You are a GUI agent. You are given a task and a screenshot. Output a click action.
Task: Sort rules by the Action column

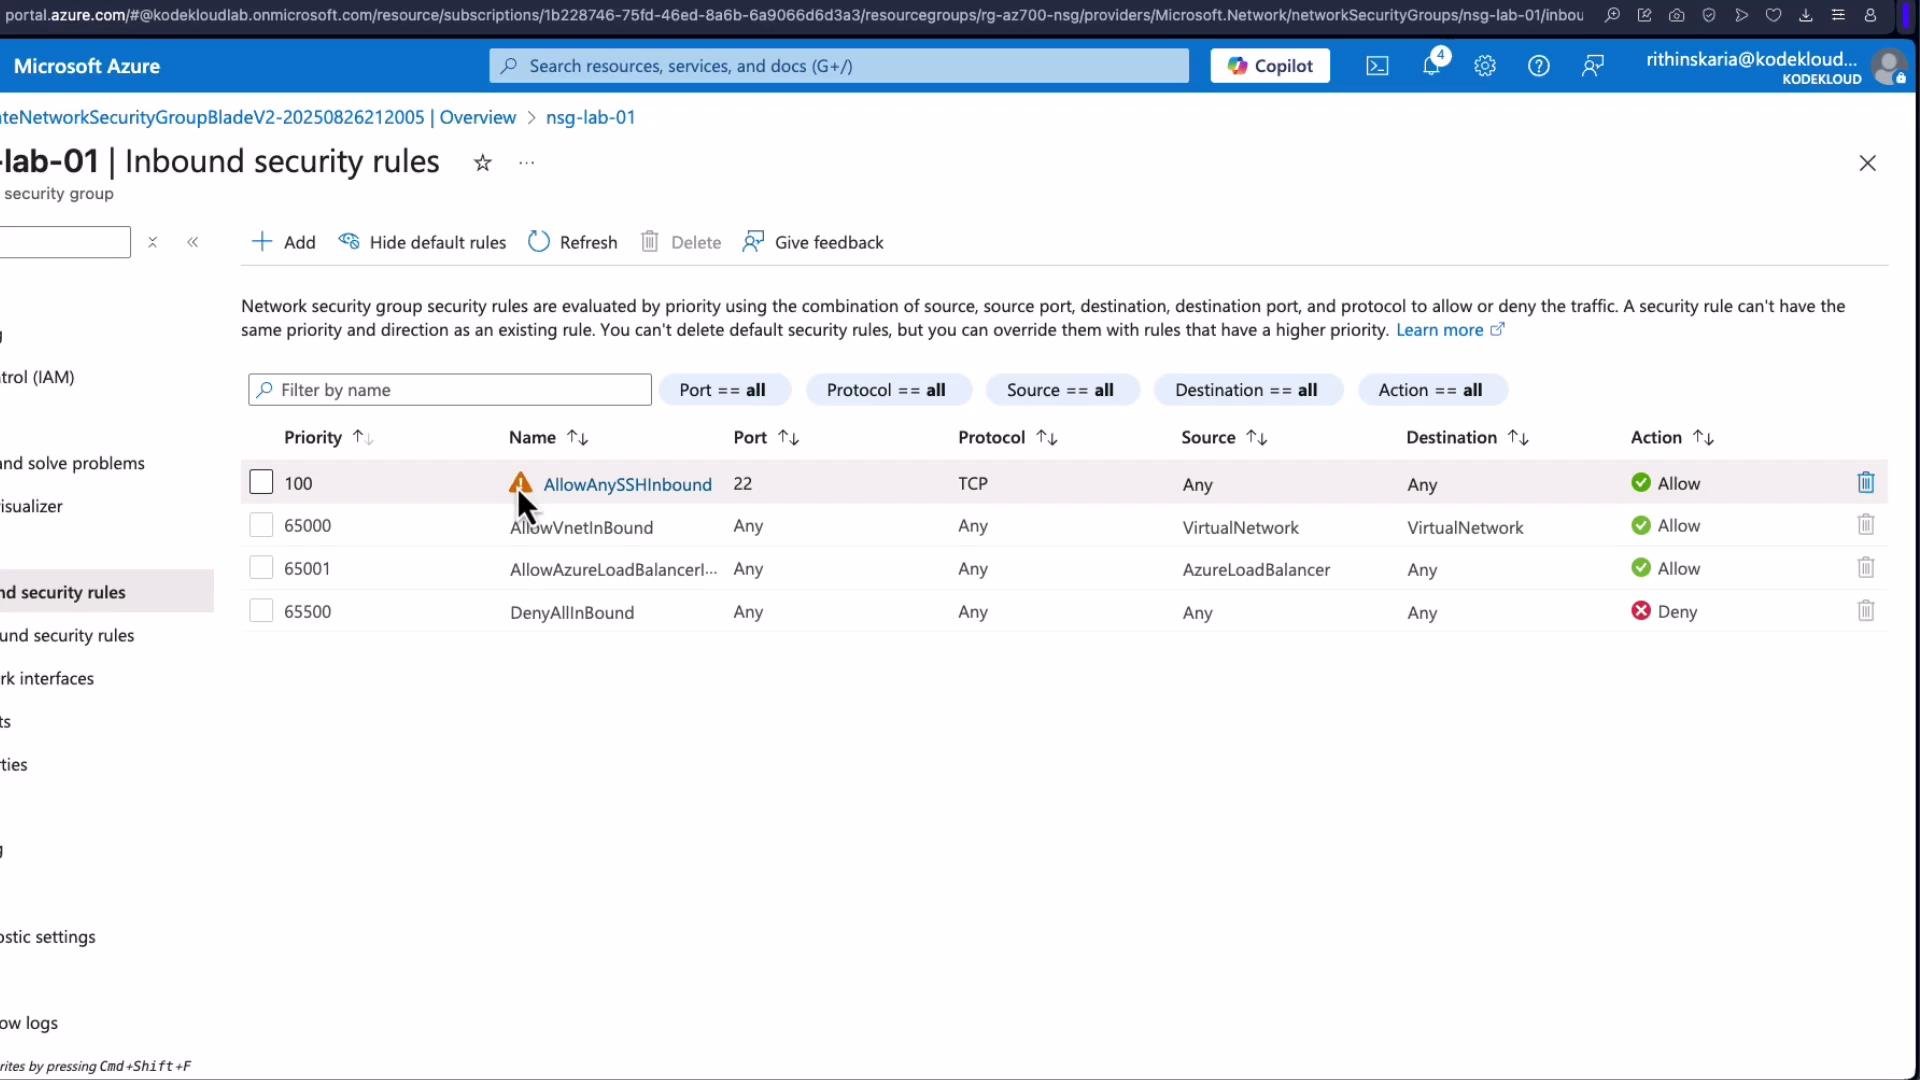pos(1672,438)
